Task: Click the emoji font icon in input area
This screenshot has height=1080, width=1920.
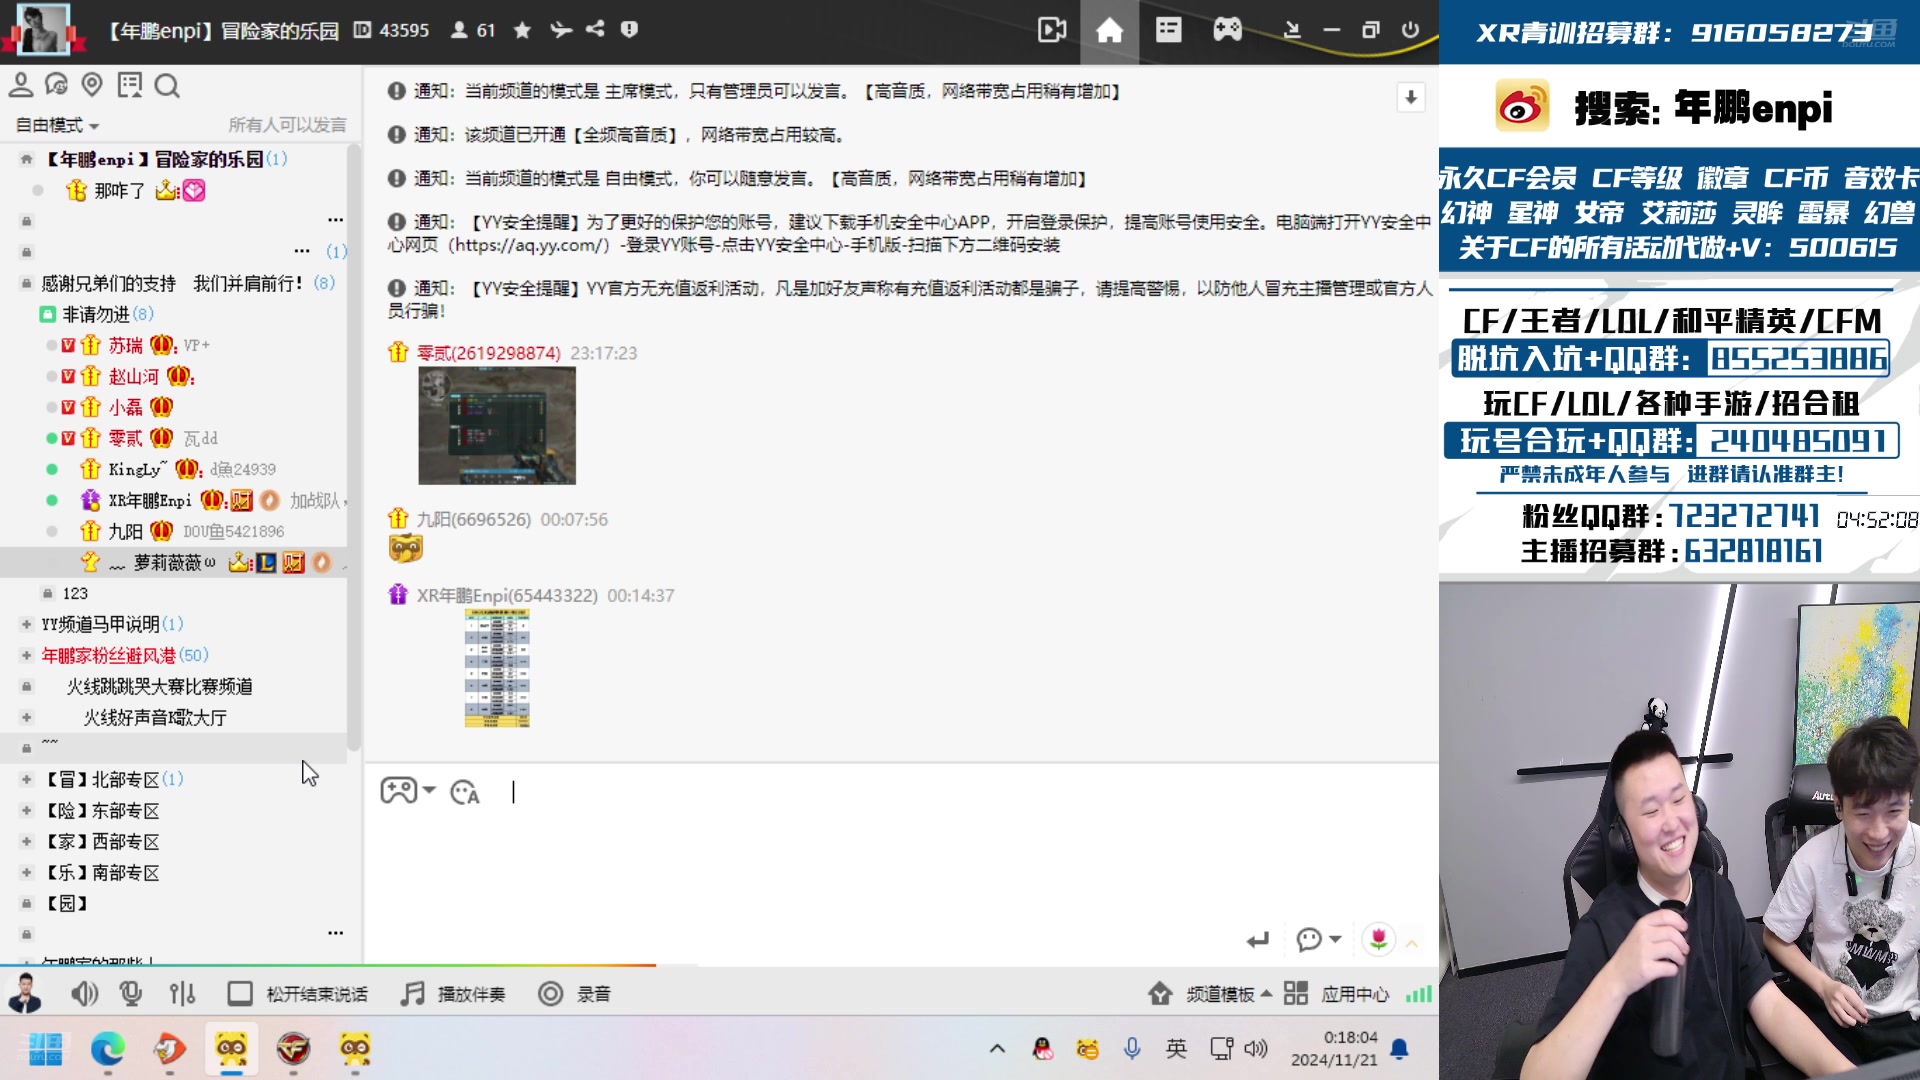Action: 464,792
